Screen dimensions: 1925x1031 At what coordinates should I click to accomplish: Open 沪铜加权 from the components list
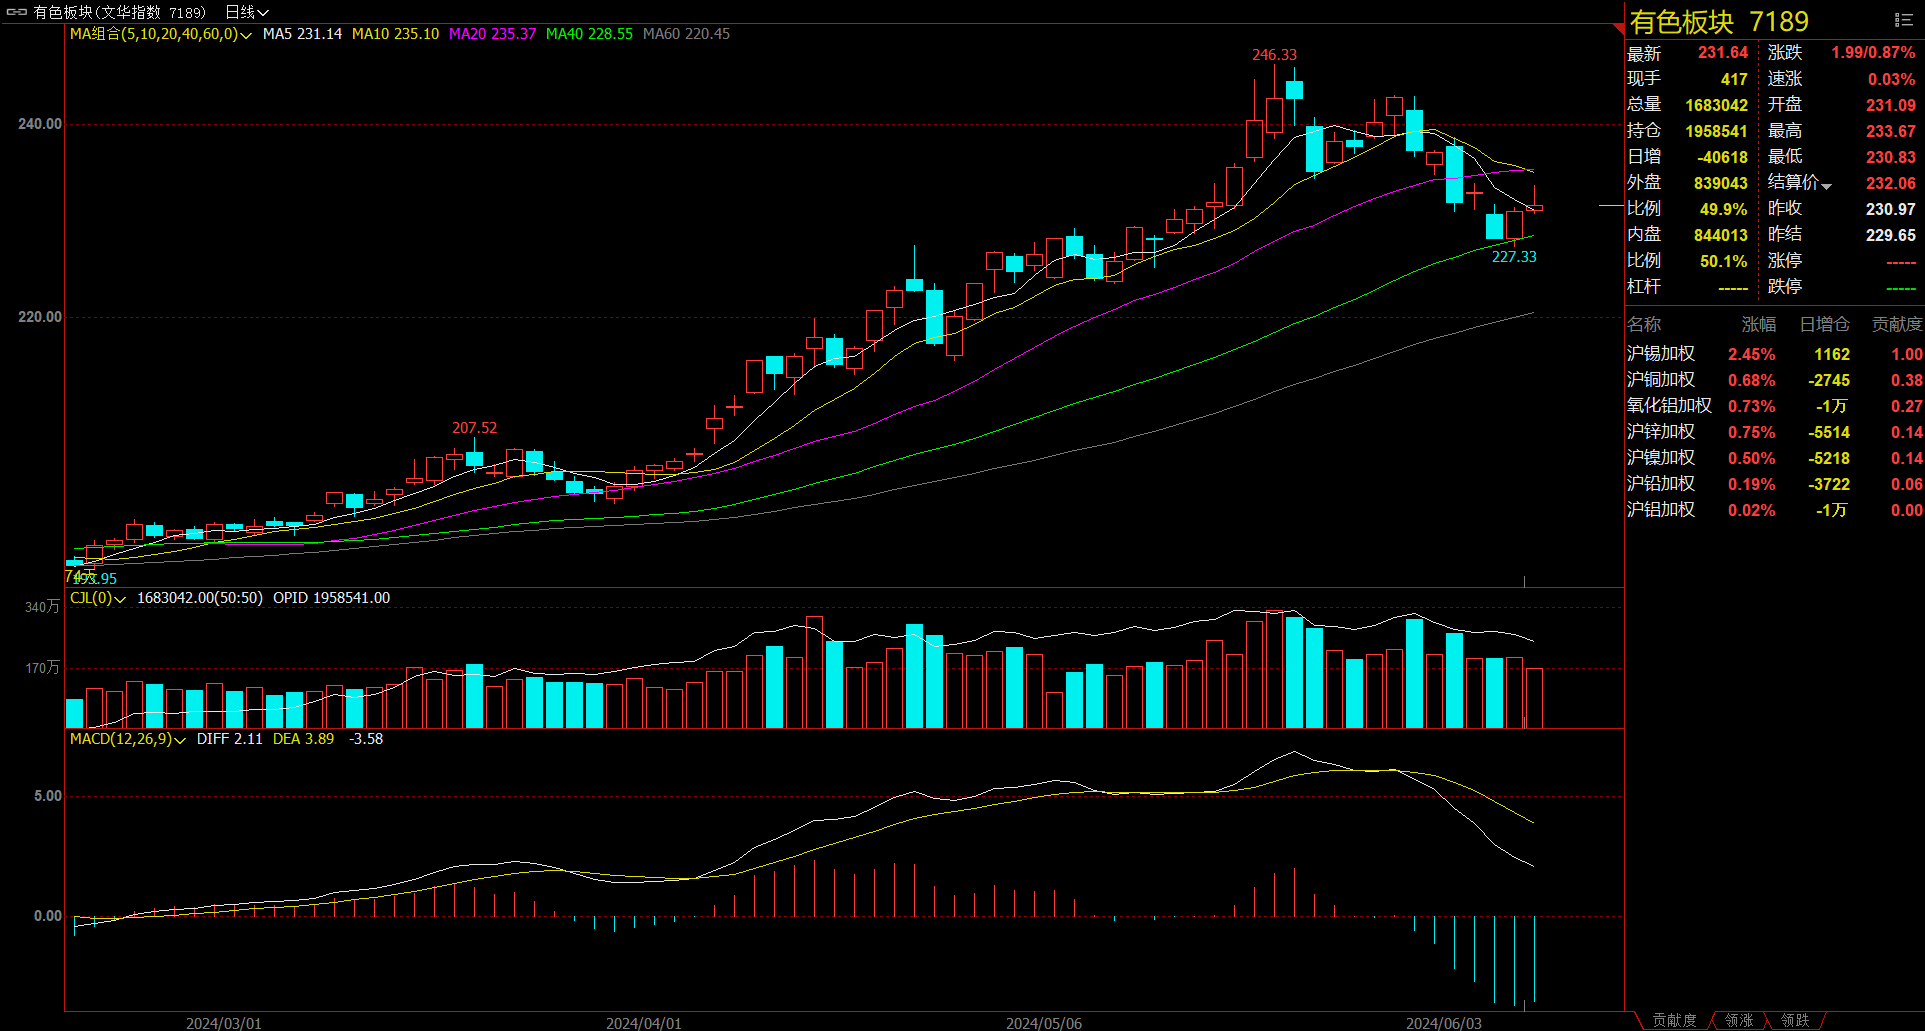(x=1661, y=380)
